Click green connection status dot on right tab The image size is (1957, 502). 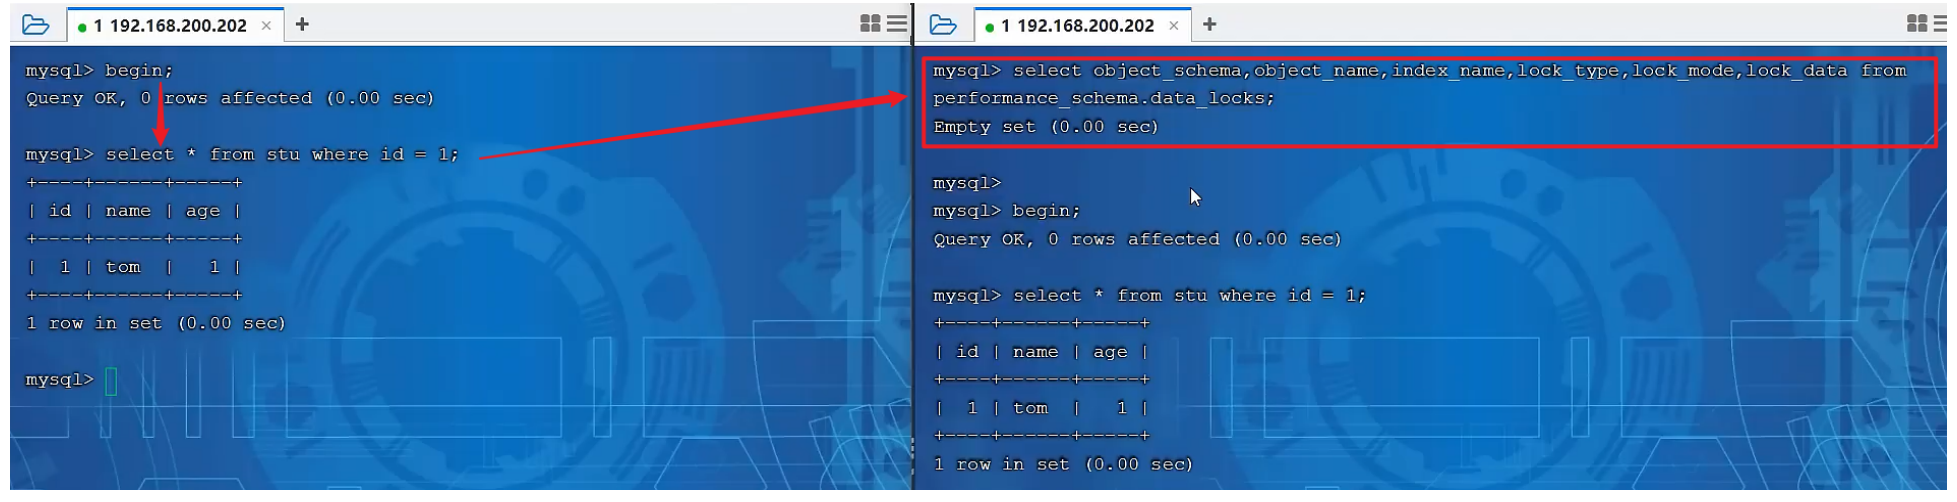[989, 27]
